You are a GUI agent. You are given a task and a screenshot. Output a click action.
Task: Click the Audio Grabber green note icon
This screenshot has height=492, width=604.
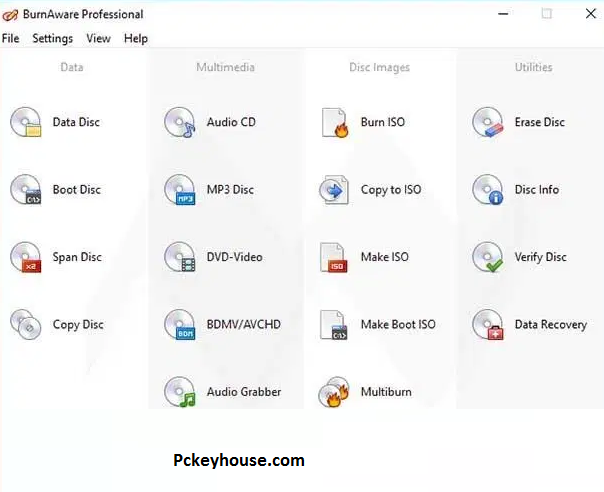[180, 392]
